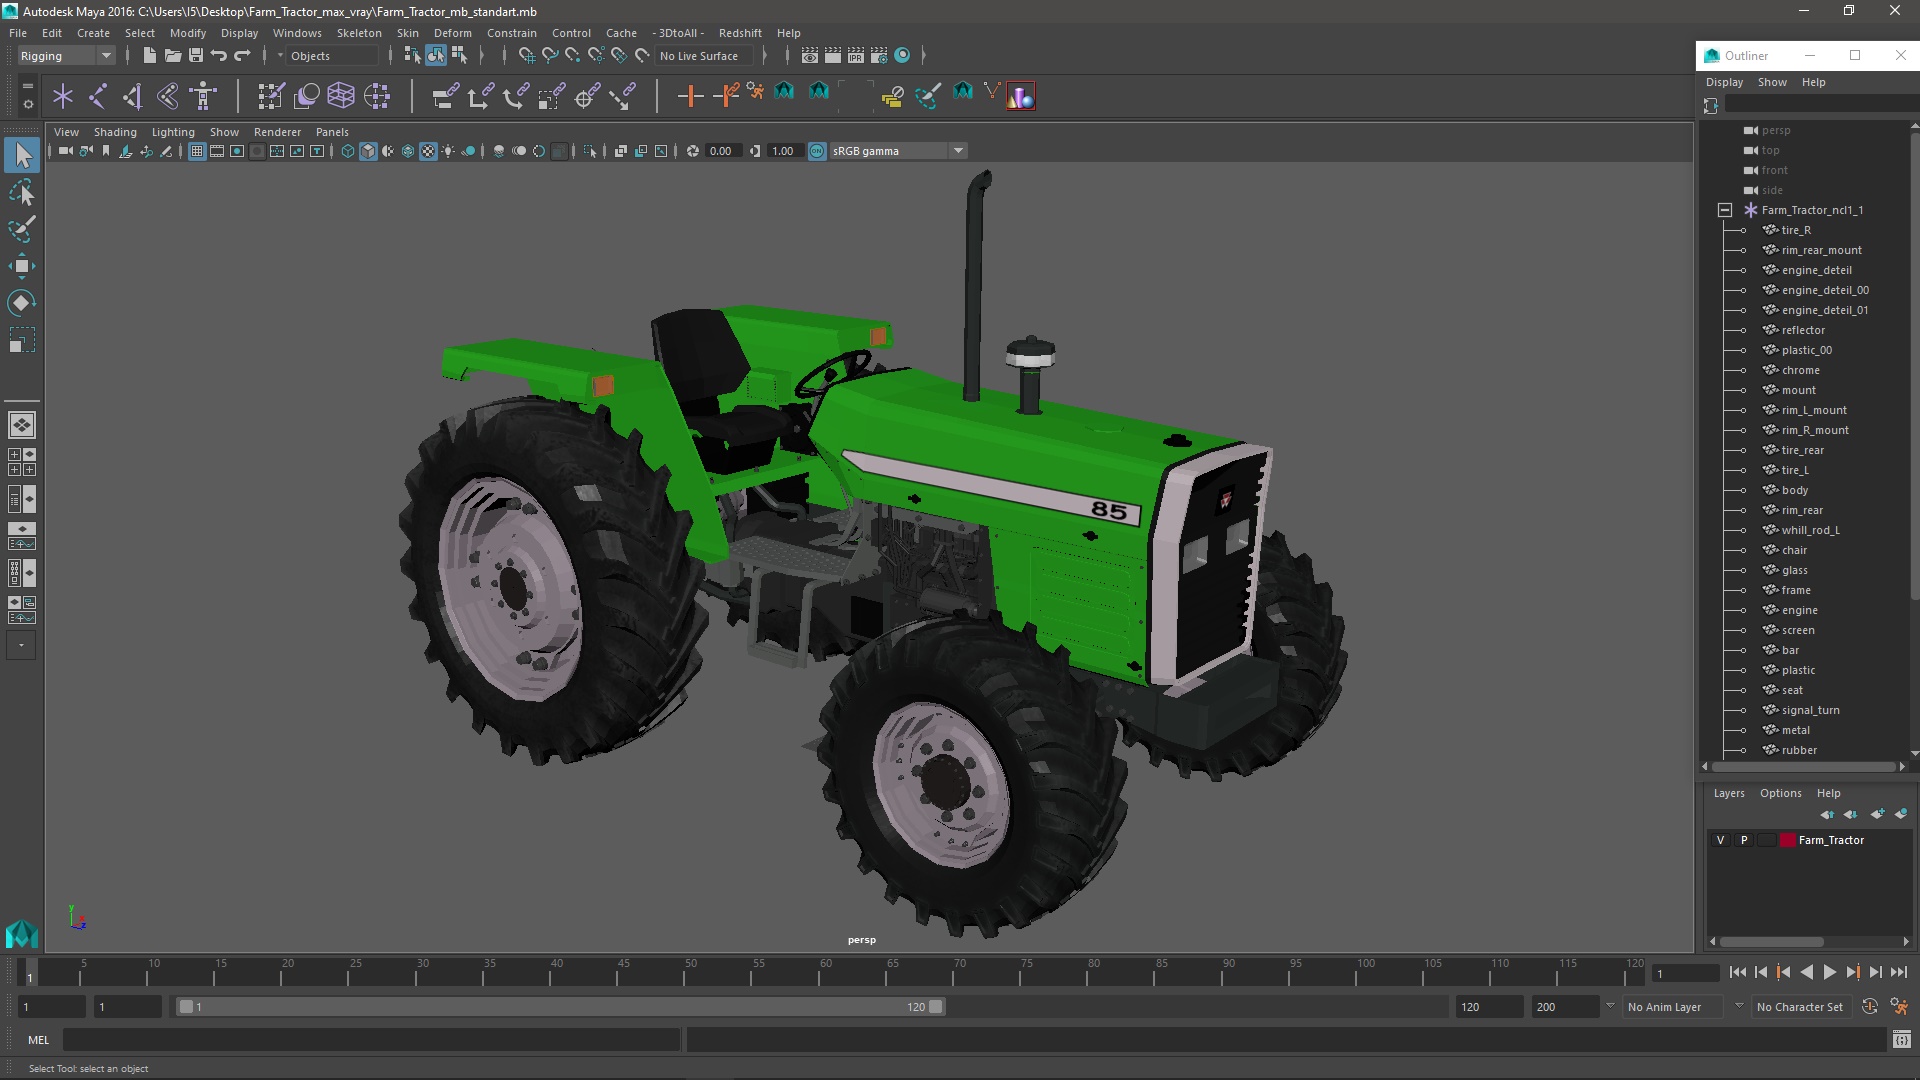This screenshot has width=1920, height=1080.
Task: Click the New Scene icon
Action: [149, 56]
